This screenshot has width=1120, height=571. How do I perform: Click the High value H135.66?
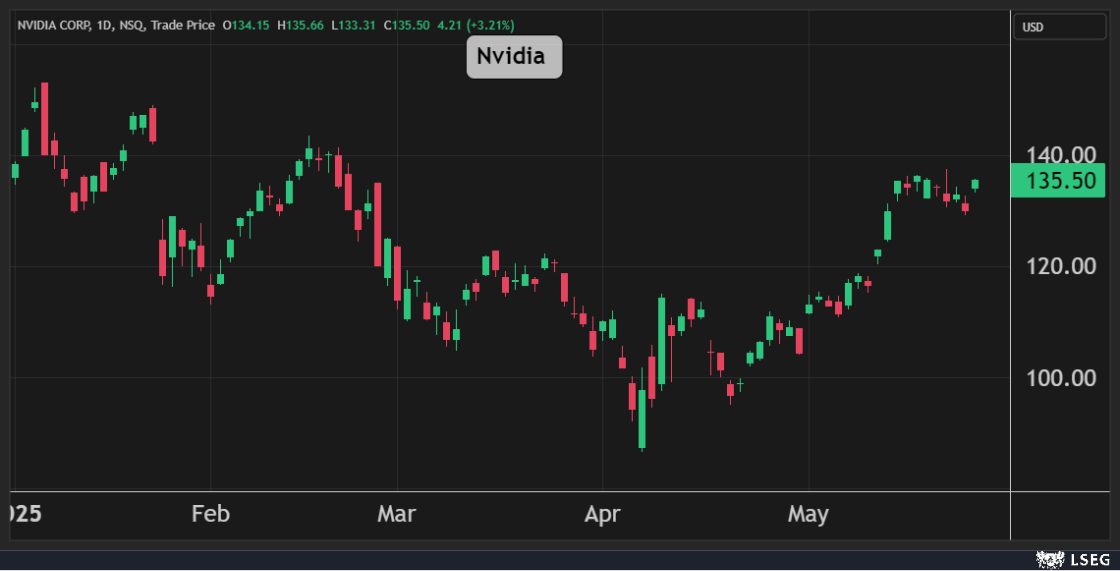click(300, 25)
